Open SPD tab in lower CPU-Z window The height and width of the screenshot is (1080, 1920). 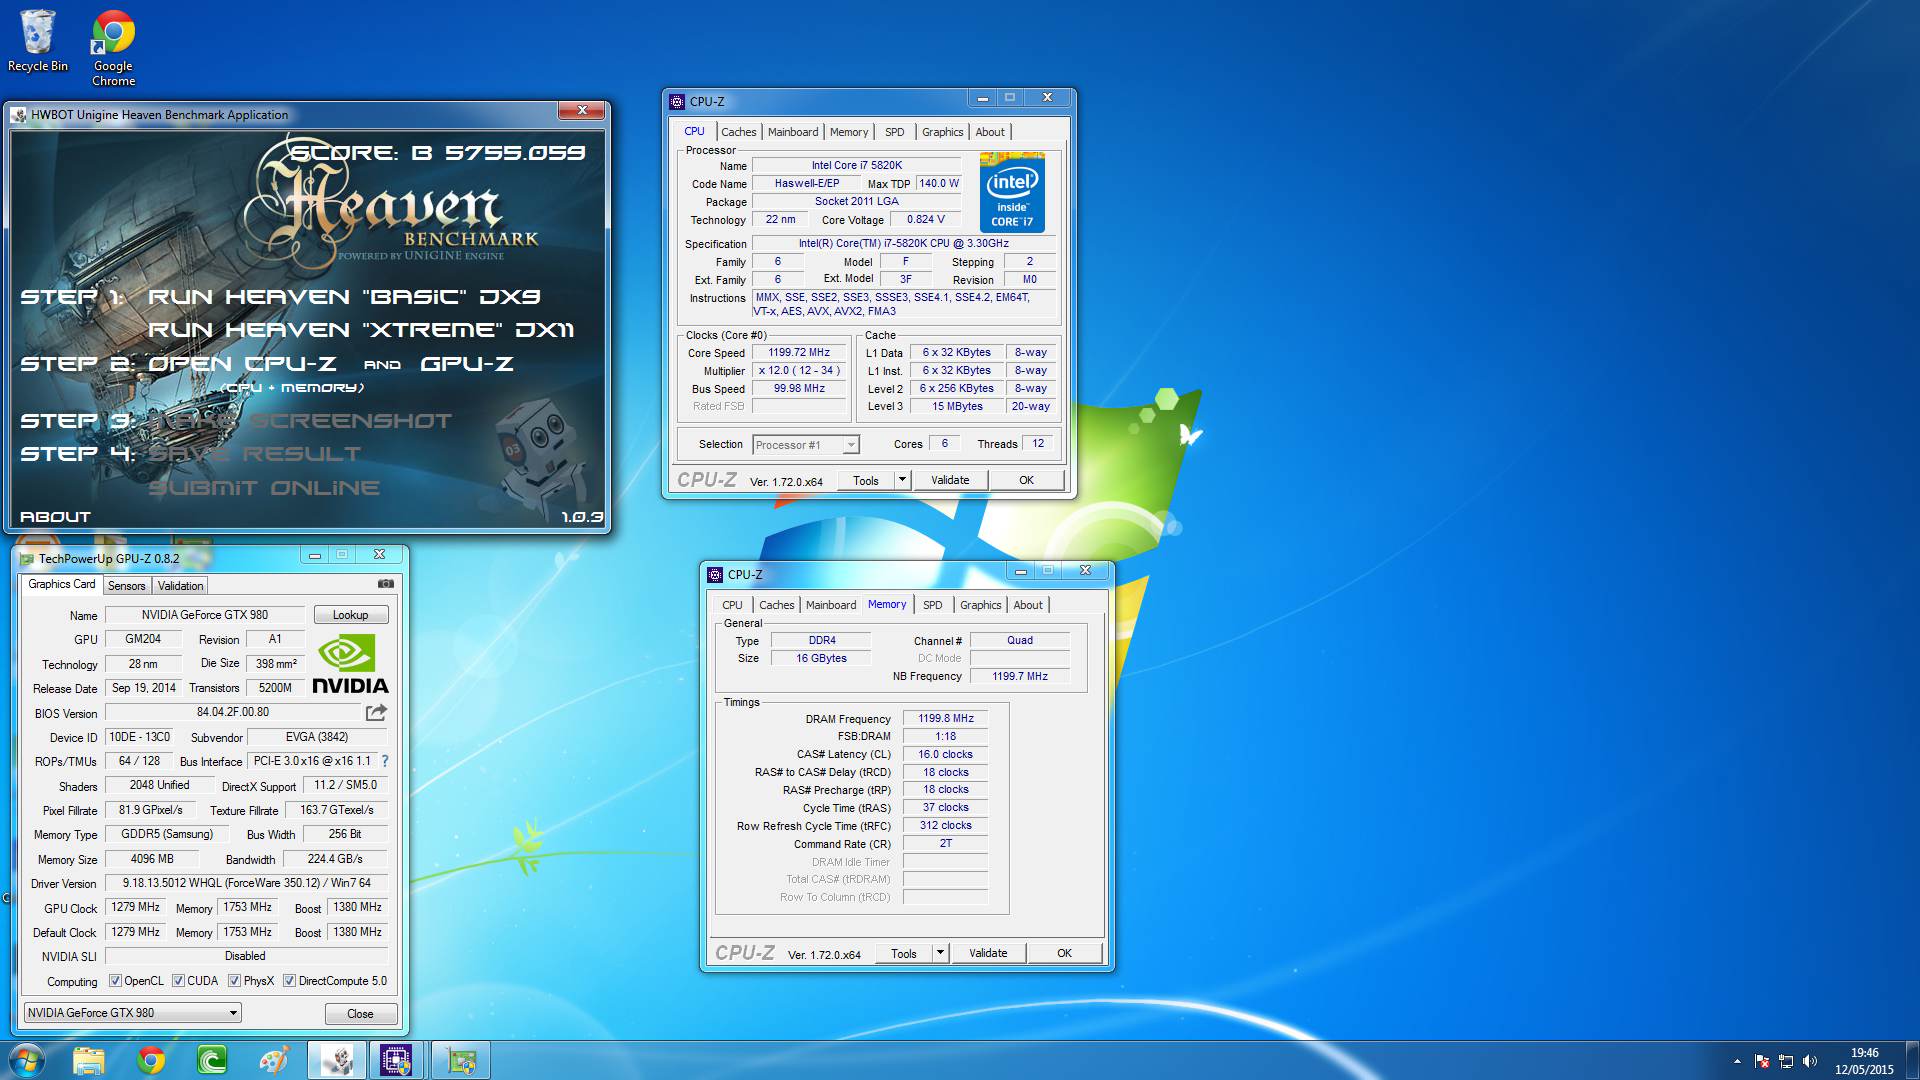tap(933, 605)
